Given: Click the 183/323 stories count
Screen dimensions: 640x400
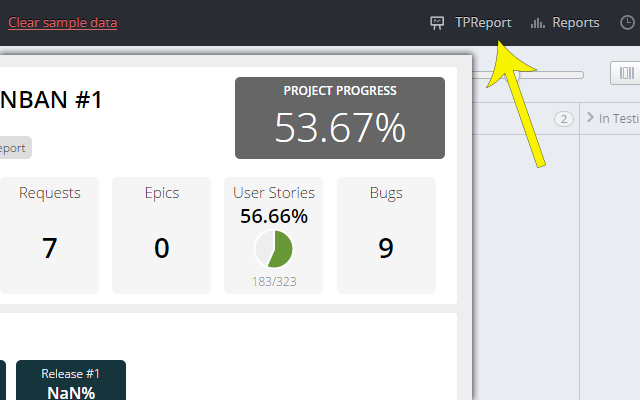Looking at the screenshot, I should tap(274, 282).
